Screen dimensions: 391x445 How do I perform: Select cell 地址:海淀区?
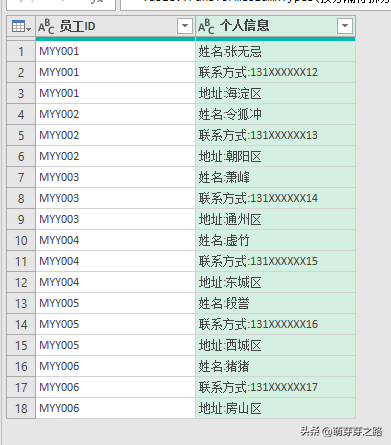pyautogui.click(x=275, y=93)
